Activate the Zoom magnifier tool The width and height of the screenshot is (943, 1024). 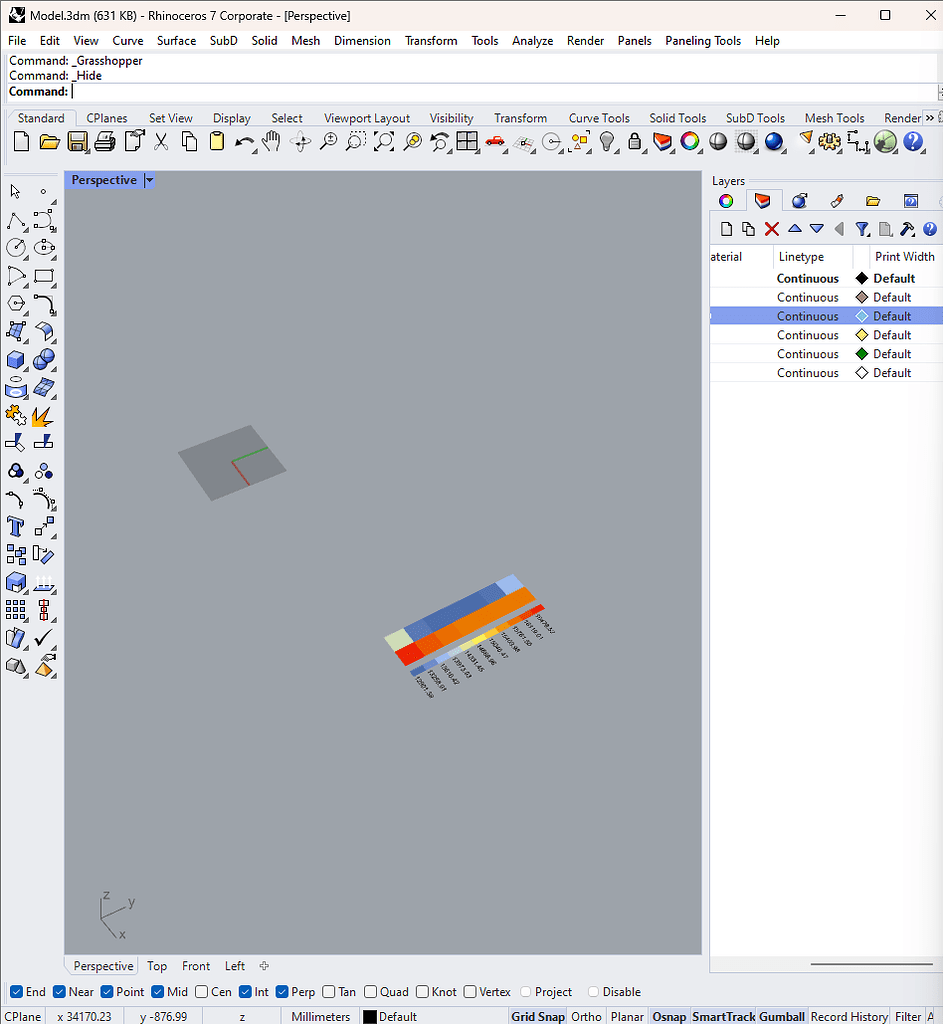(328, 142)
